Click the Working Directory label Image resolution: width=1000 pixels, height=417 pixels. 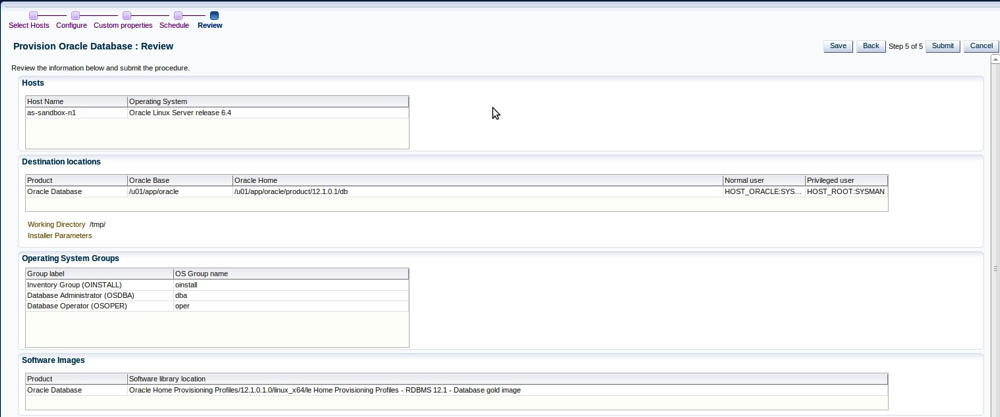pyautogui.click(x=56, y=224)
